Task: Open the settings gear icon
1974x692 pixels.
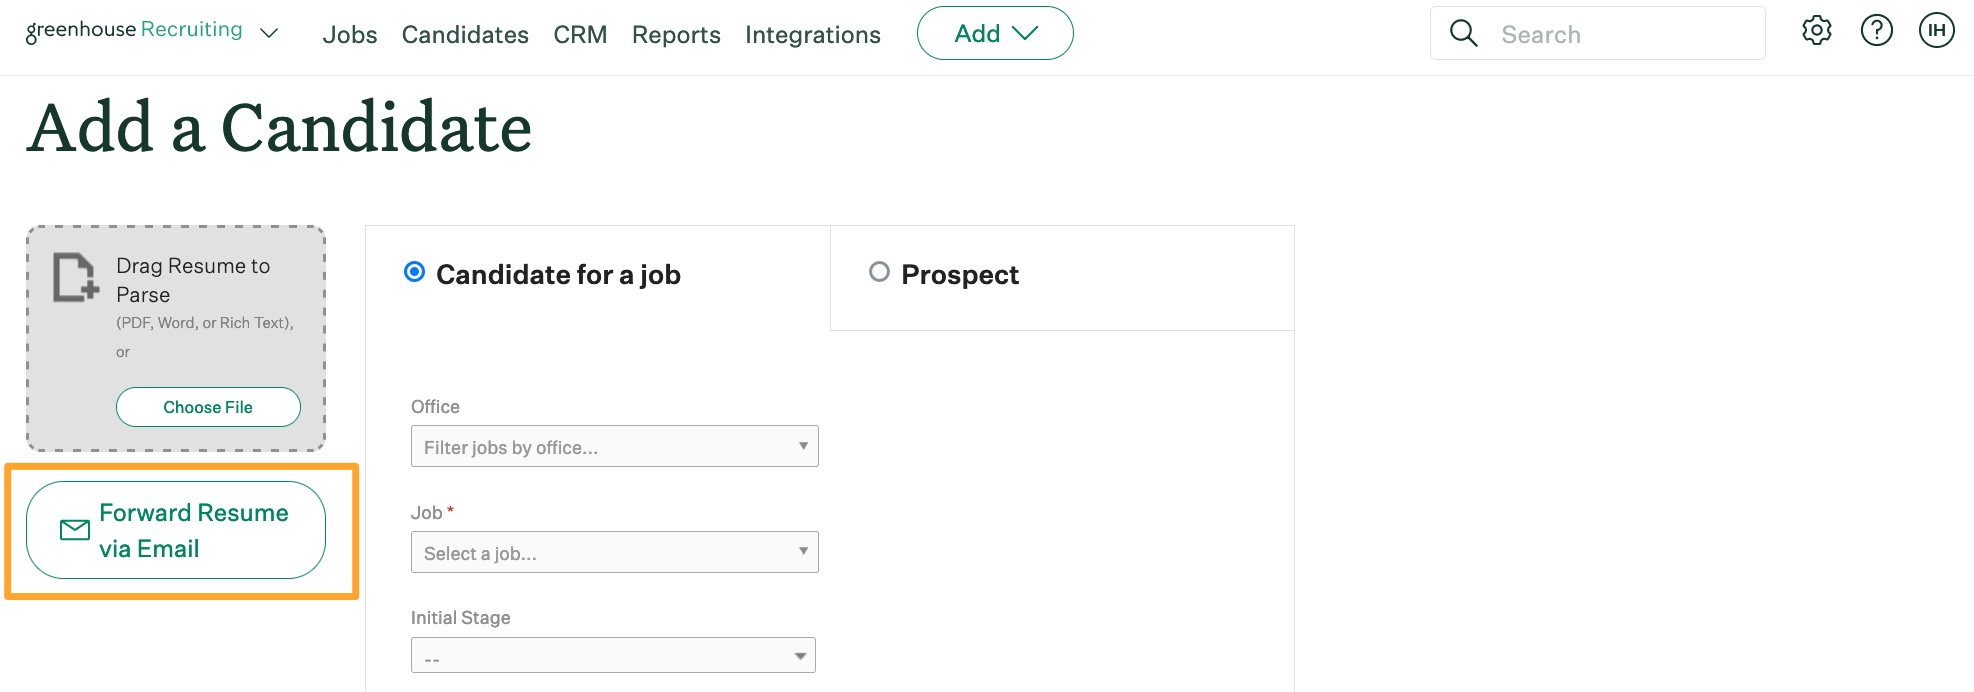Action: click(1816, 31)
